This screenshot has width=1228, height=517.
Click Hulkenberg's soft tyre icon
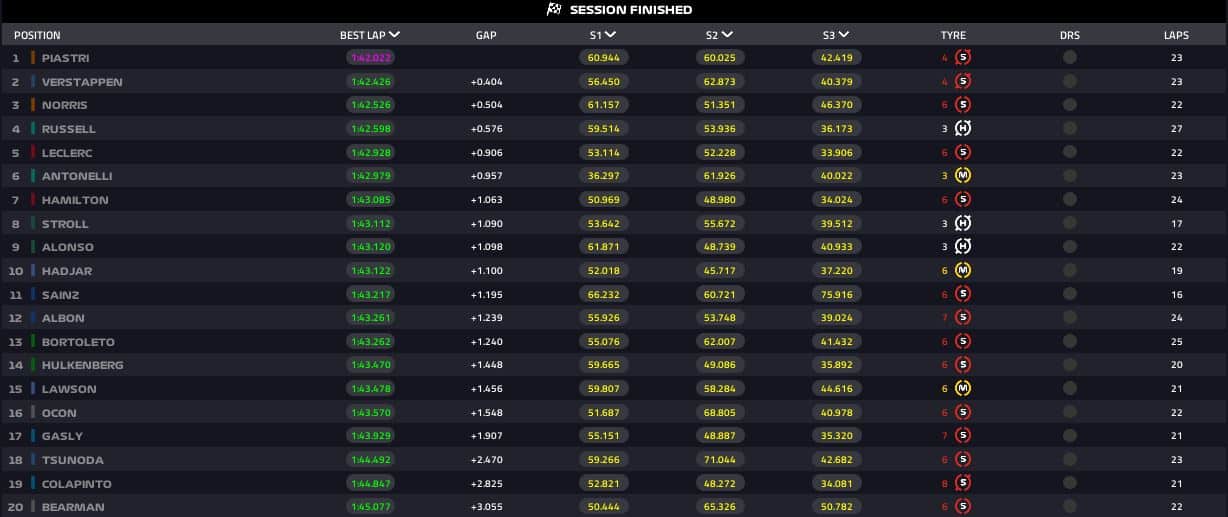point(963,365)
